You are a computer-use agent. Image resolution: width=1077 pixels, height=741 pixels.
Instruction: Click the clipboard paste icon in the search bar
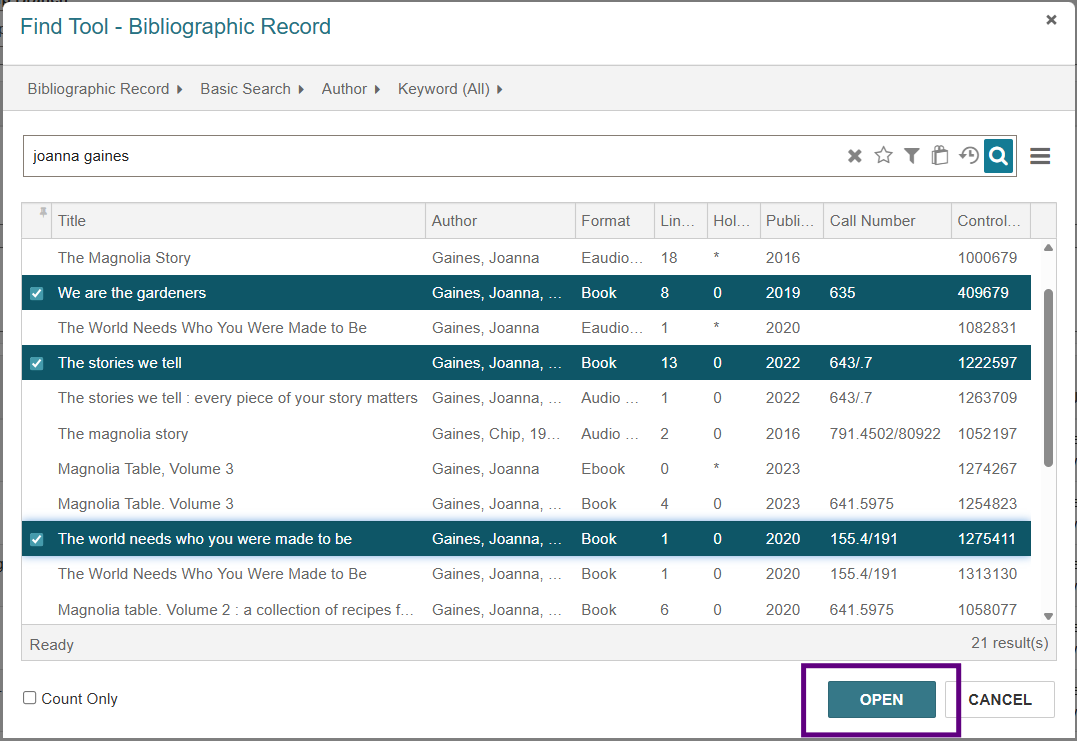pyautogui.click(x=940, y=156)
